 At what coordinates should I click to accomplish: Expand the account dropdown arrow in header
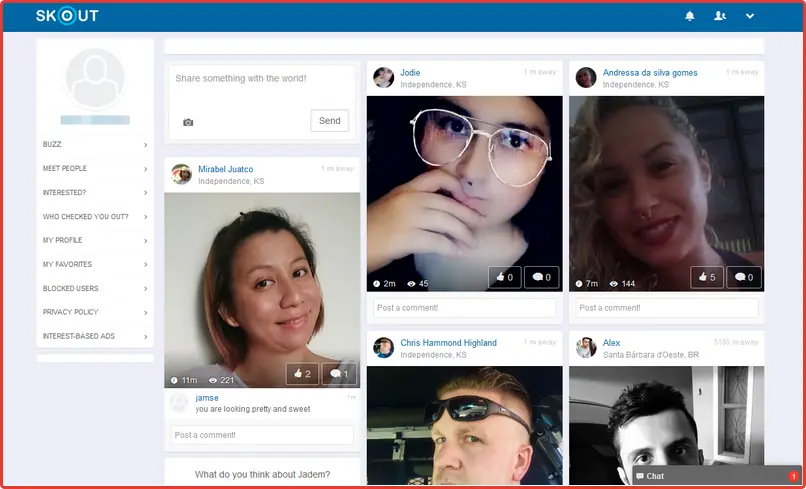(x=750, y=16)
